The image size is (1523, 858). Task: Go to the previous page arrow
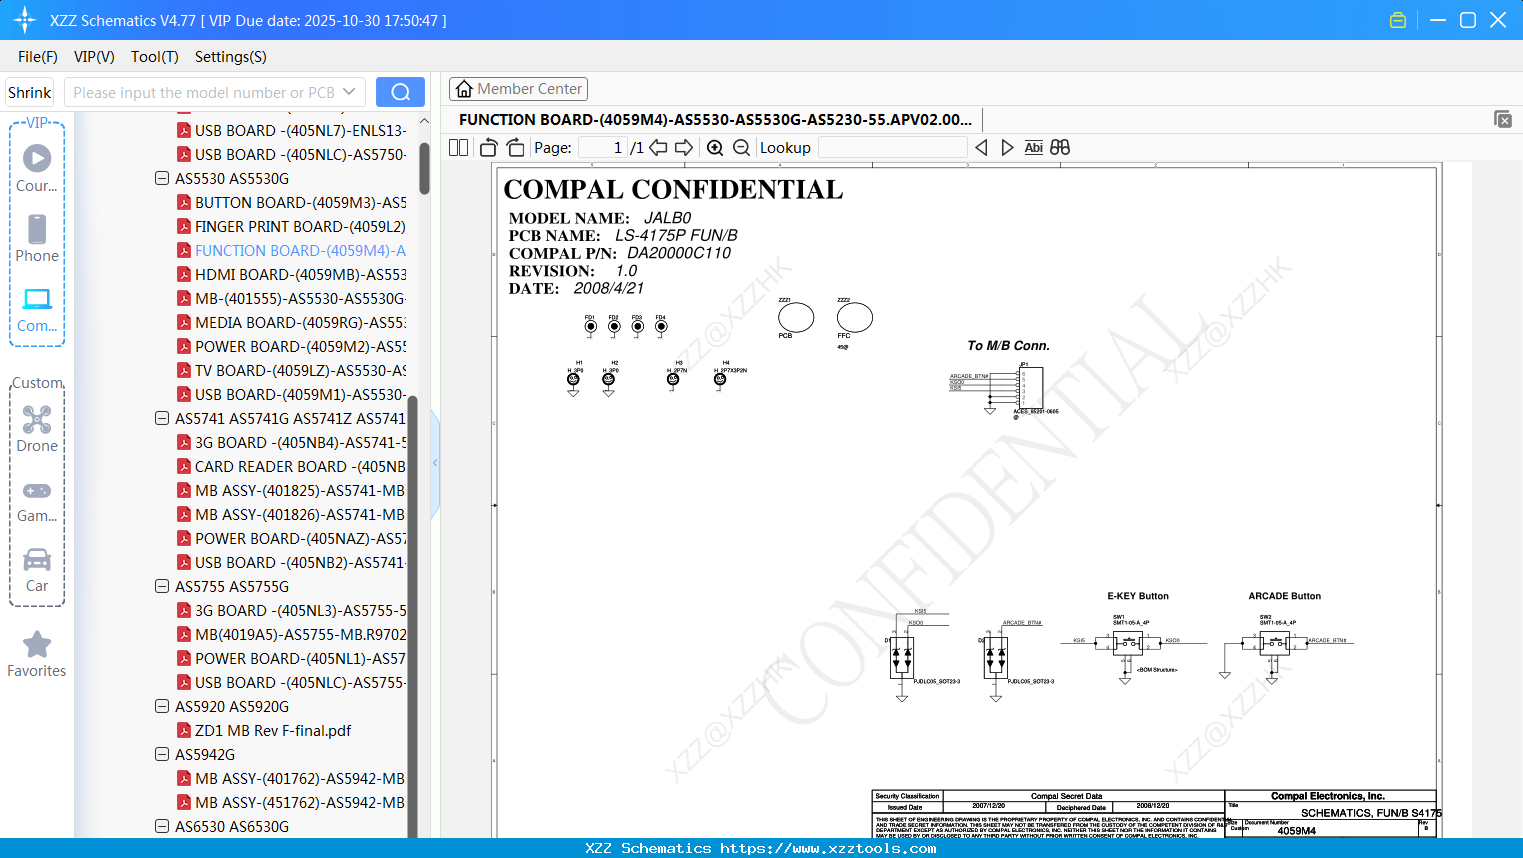[x=658, y=148]
